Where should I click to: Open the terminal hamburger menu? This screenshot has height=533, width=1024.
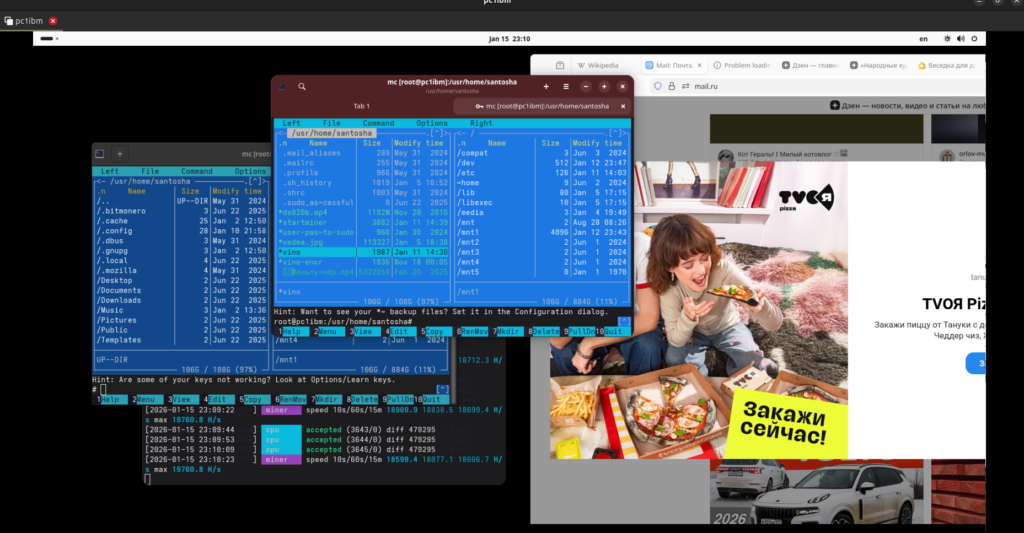[x=566, y=87]
